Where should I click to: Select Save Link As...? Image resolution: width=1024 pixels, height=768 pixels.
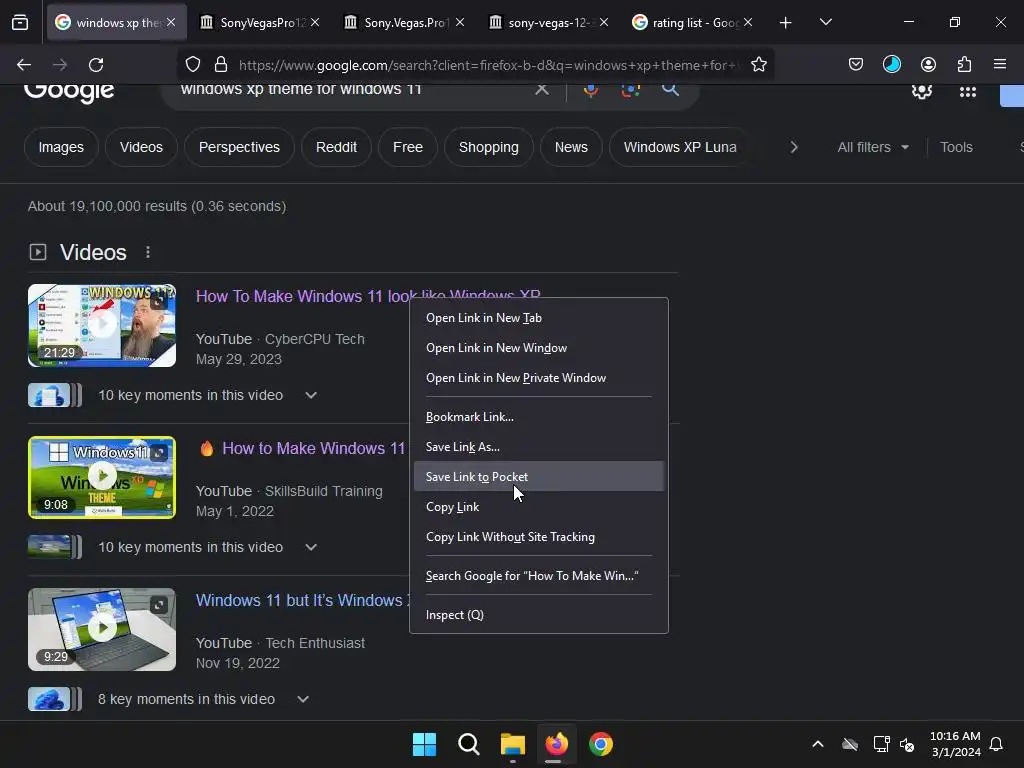coord(538,447)
